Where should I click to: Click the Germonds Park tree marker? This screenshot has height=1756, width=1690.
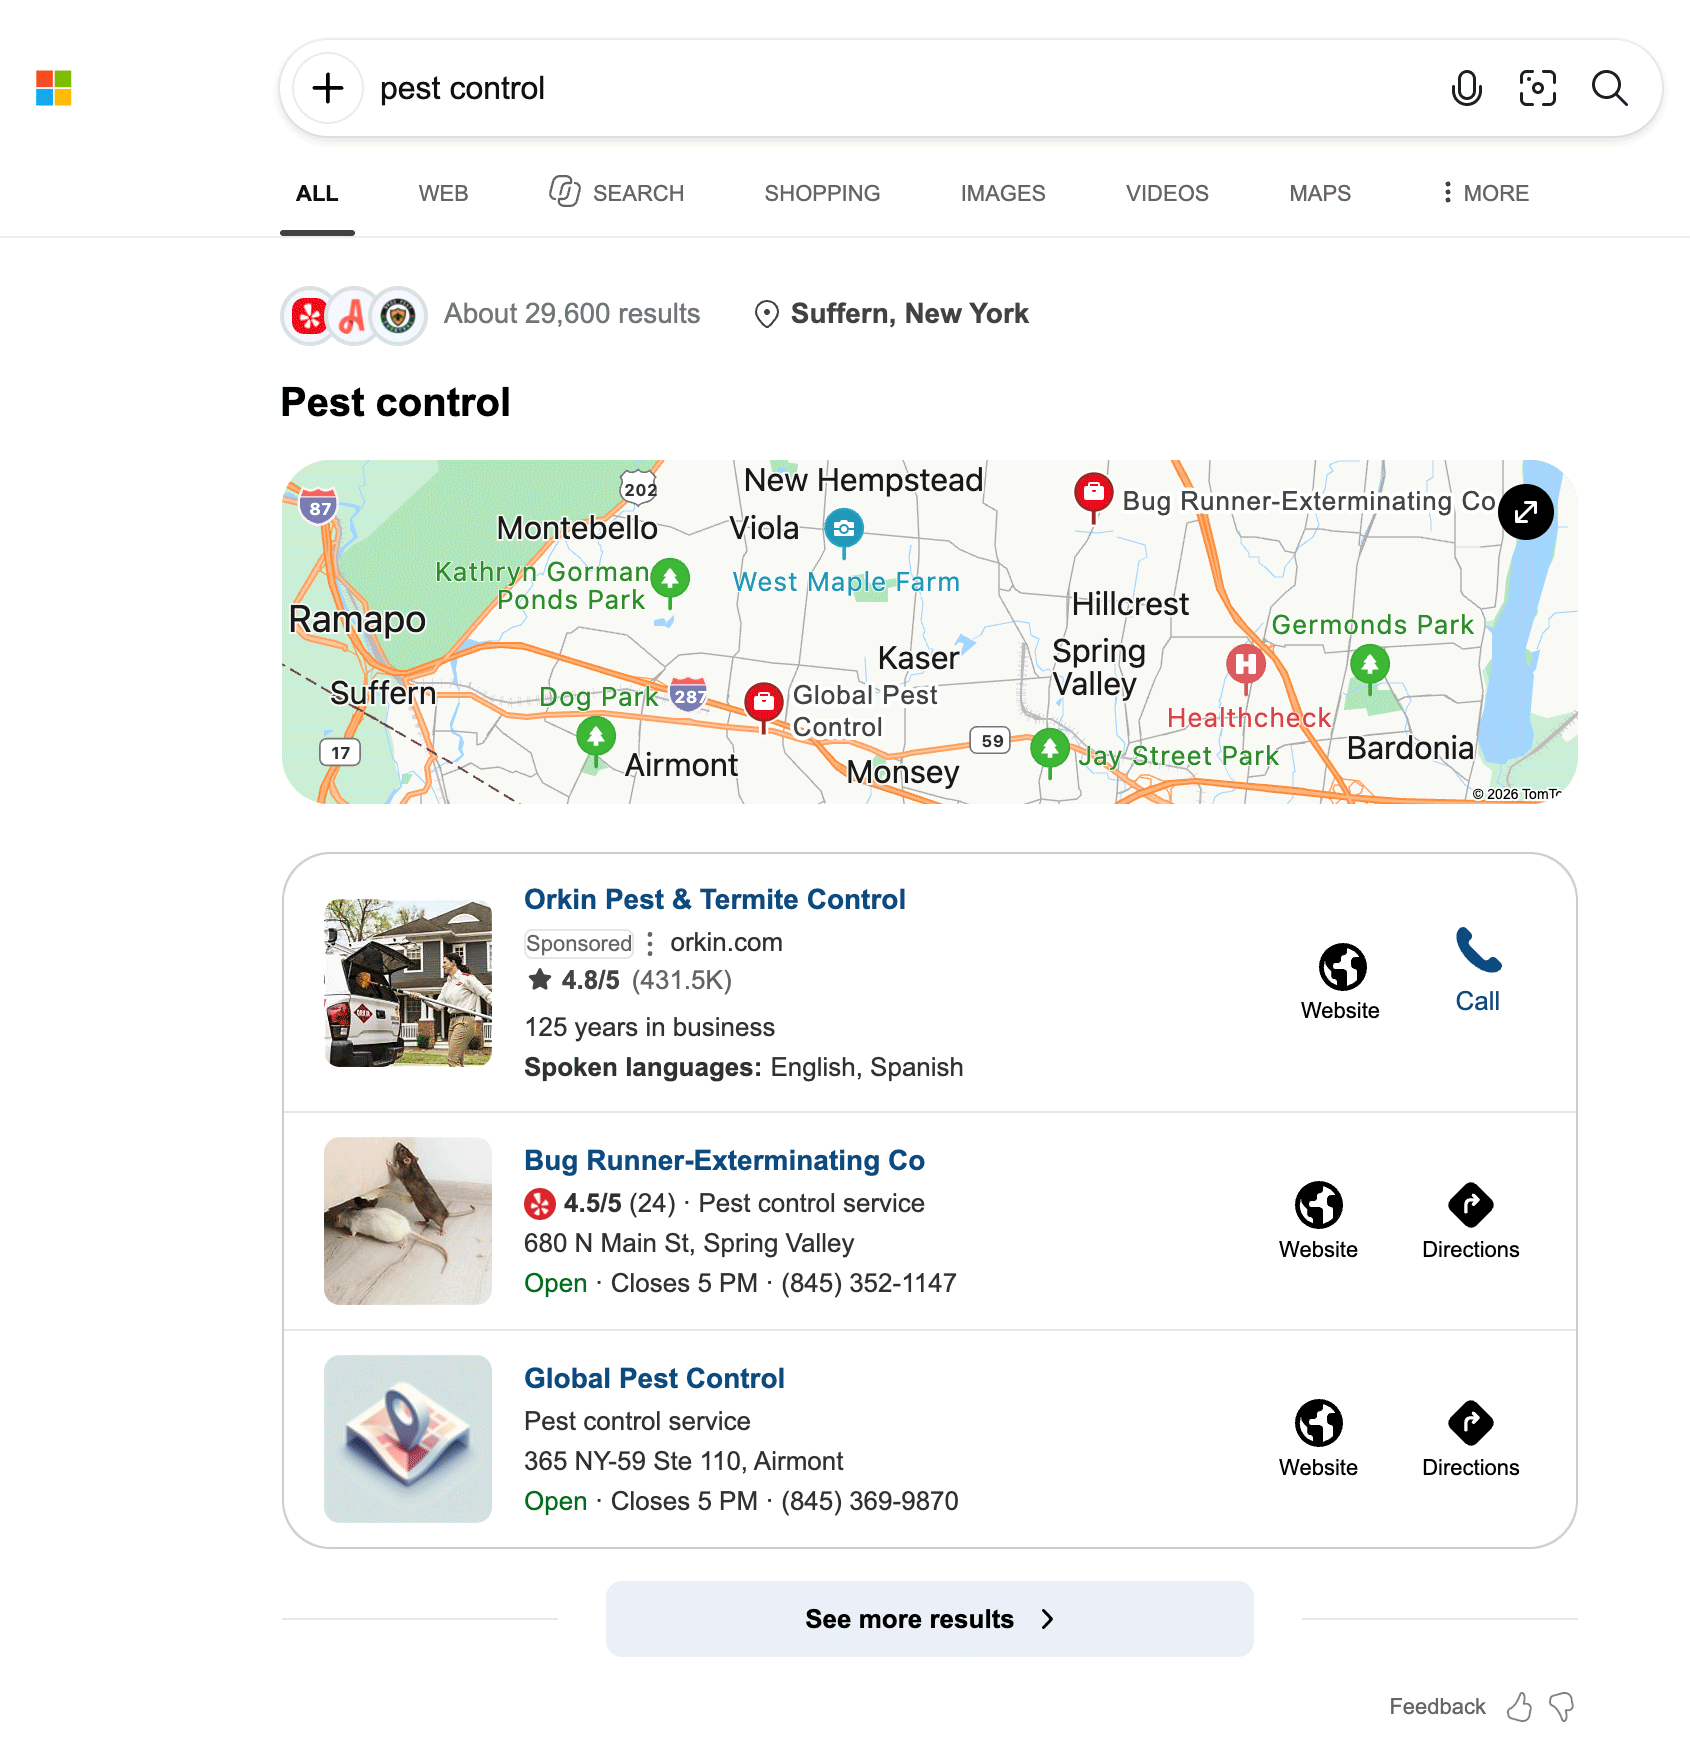click(1370, 667)
